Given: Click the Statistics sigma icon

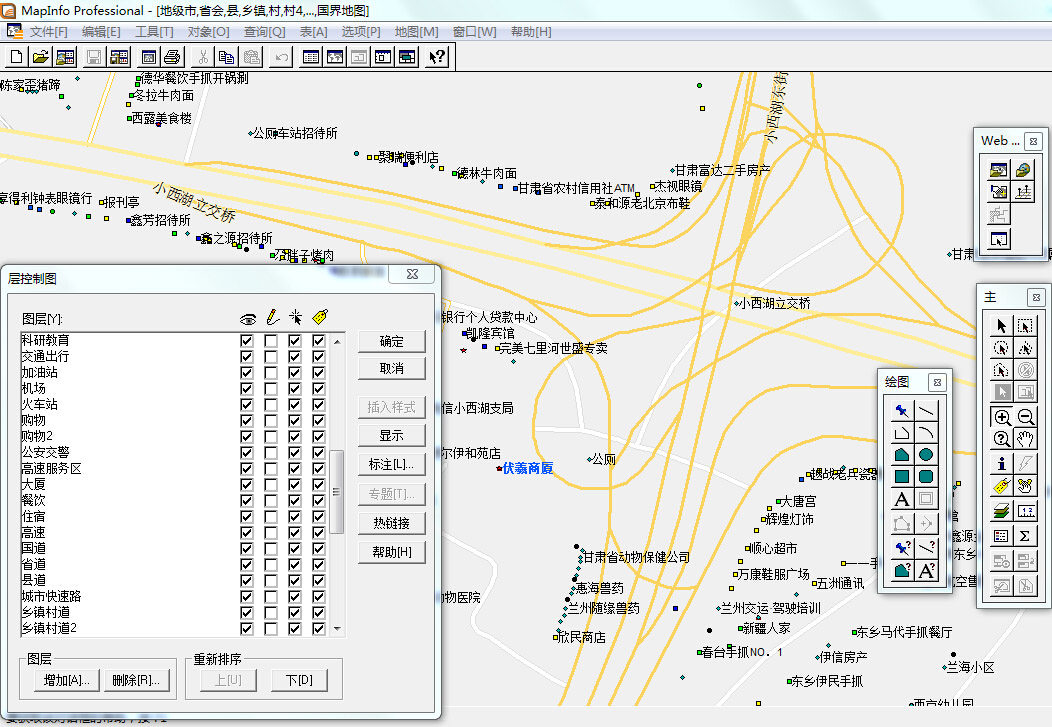Looking at the screenshot, I should (x=1025, y=536).
